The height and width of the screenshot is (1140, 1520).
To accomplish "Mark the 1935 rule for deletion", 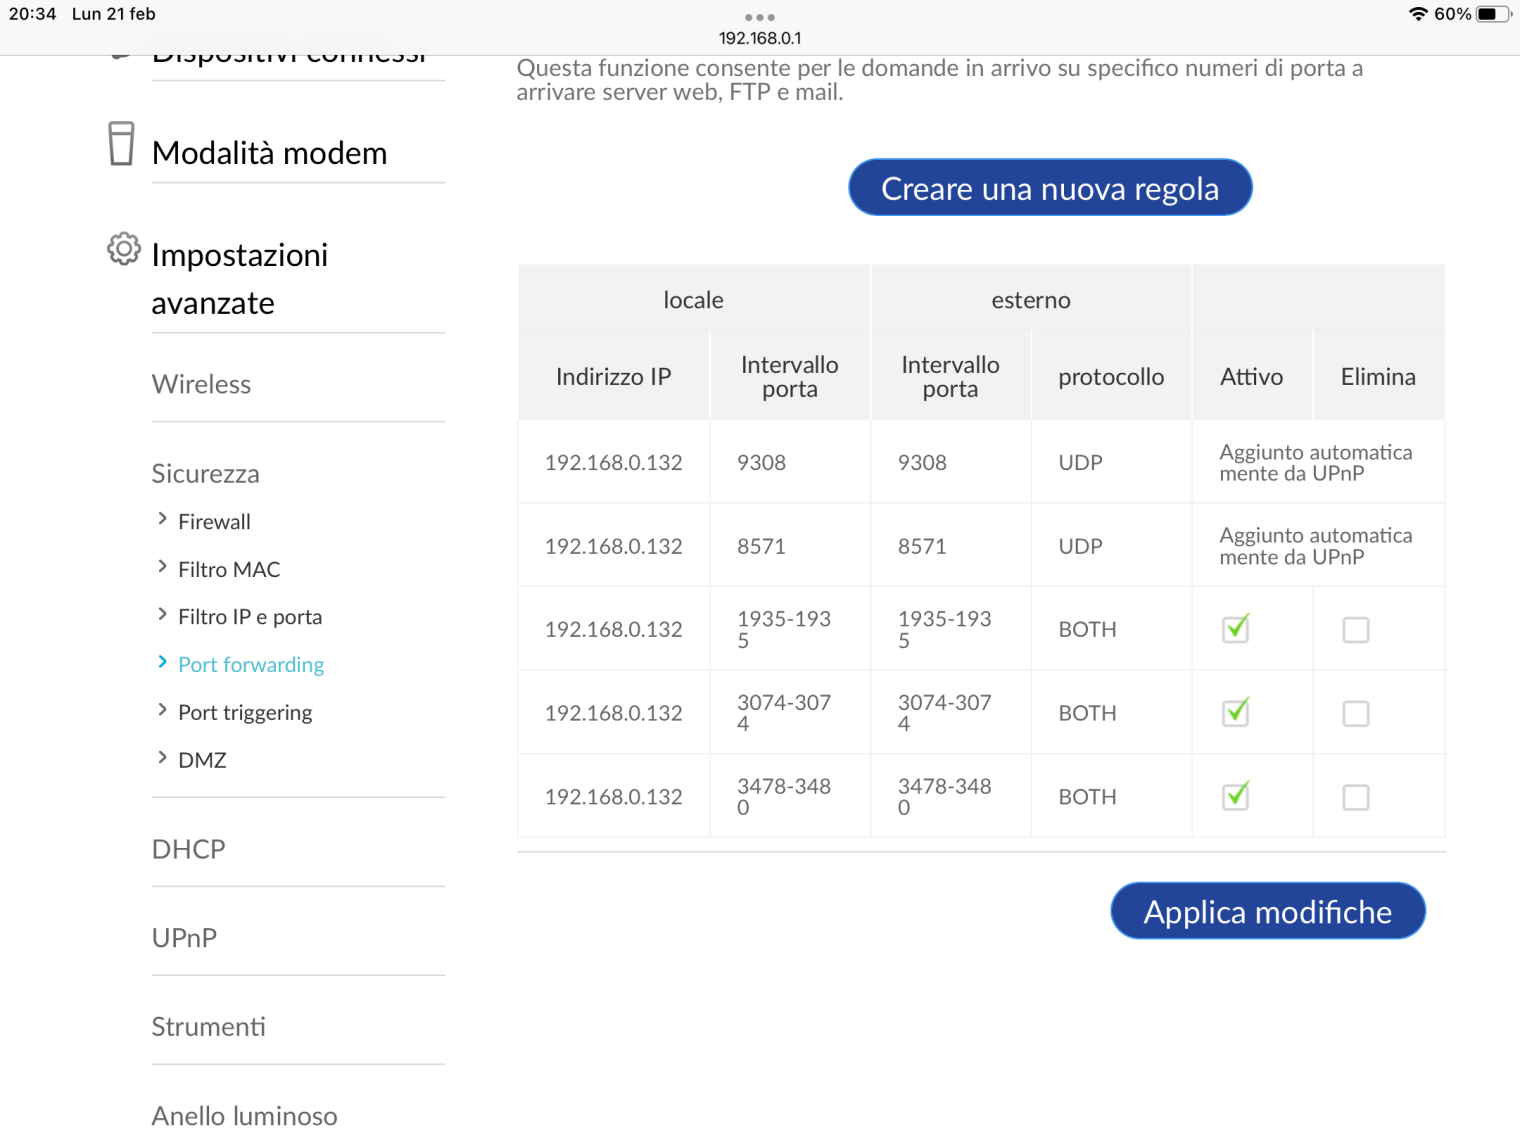I will point(1355,630).
